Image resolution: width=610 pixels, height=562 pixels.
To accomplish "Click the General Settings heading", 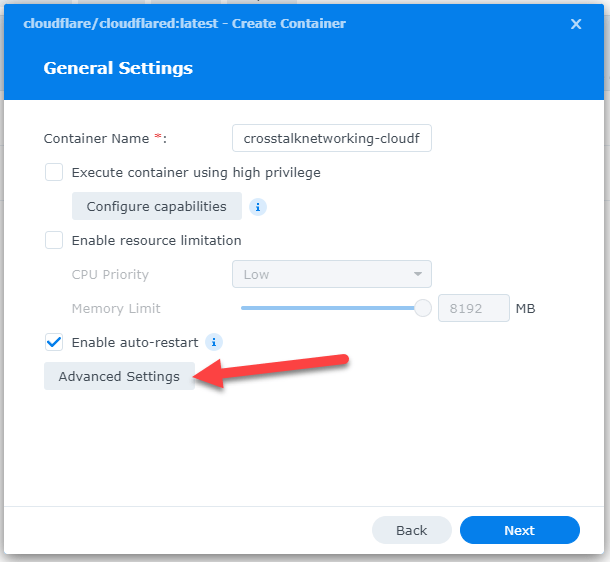I will pos(118,68).
